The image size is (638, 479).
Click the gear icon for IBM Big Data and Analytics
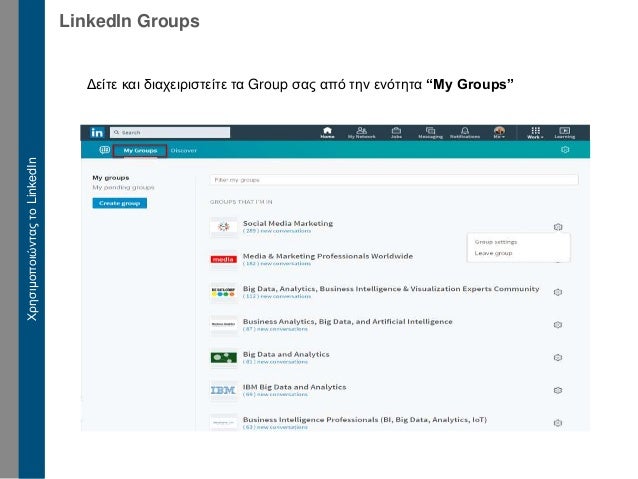coord(558,389)
